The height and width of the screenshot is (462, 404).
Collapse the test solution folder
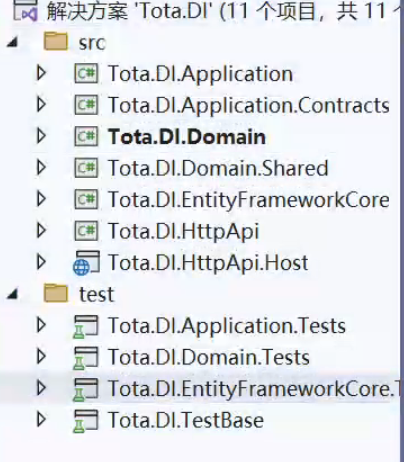pyautogui.click(x=12, y=294)
